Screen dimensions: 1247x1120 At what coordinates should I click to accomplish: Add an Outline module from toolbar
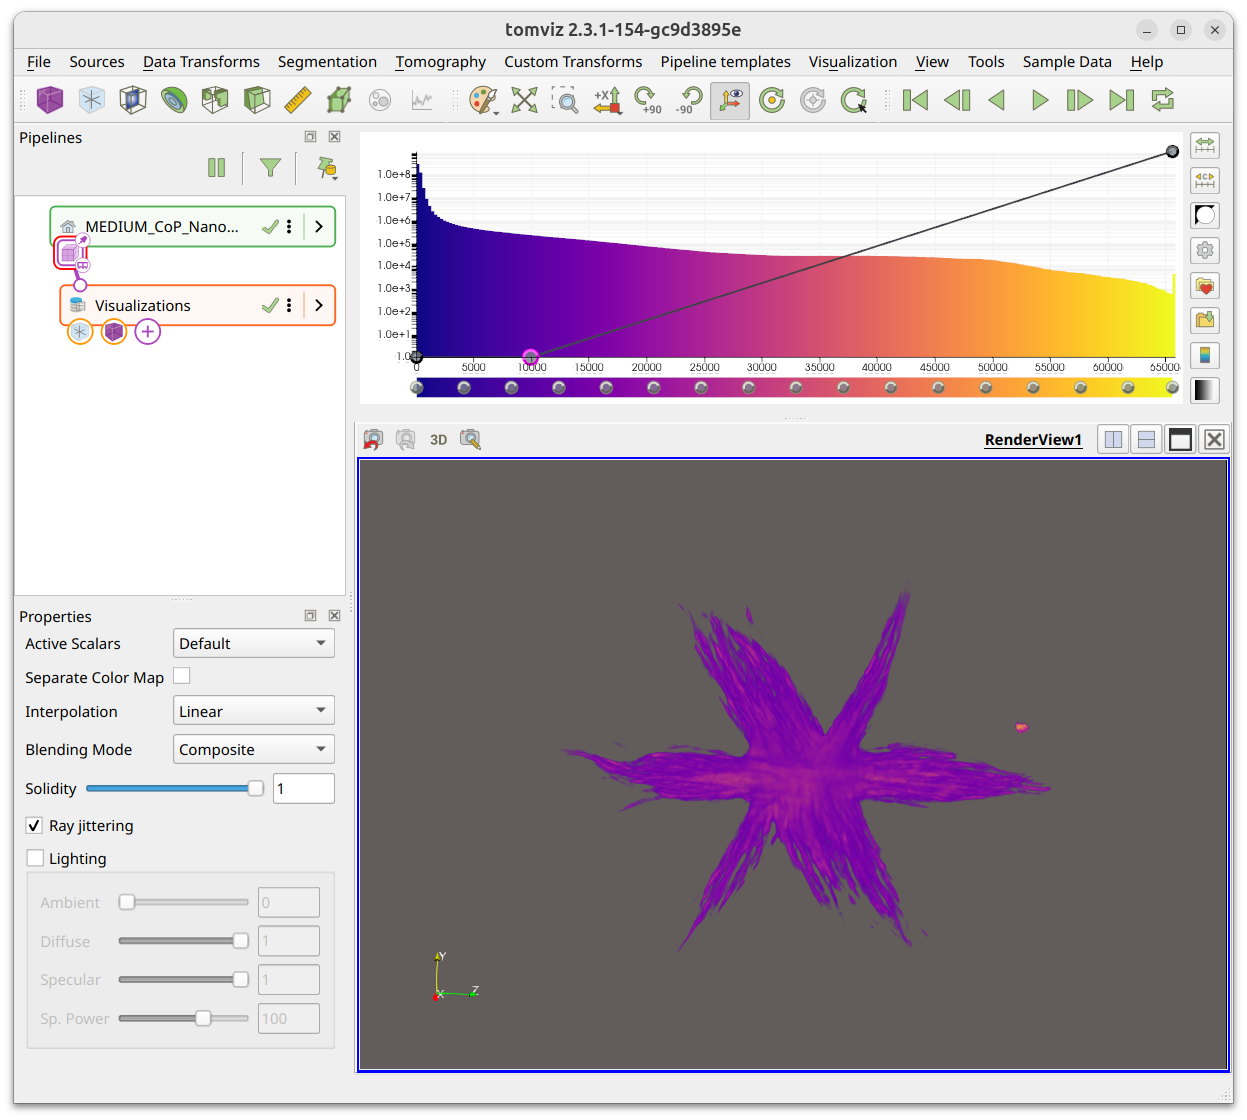(x=92, y=100)
